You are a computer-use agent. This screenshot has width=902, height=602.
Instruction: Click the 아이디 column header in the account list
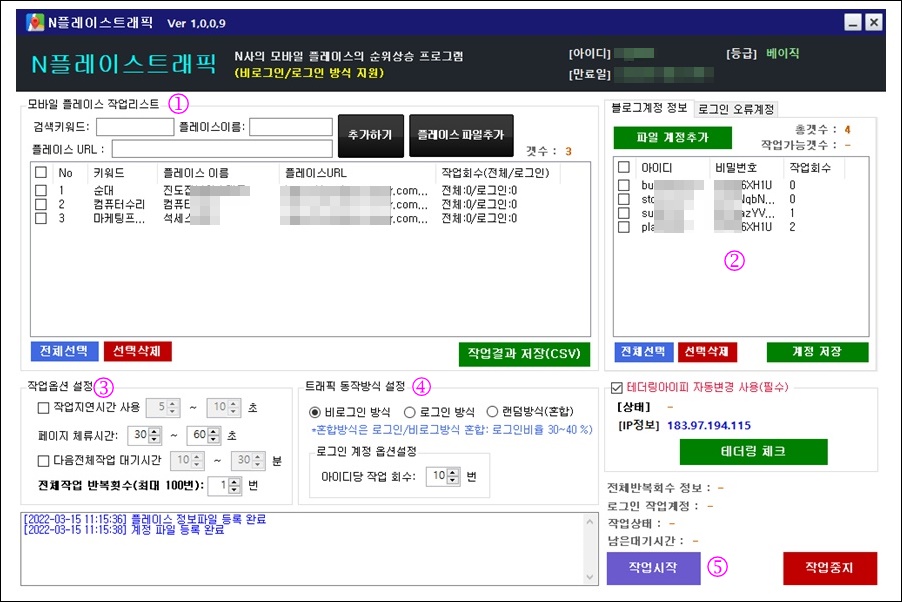(x=657, y=167)
